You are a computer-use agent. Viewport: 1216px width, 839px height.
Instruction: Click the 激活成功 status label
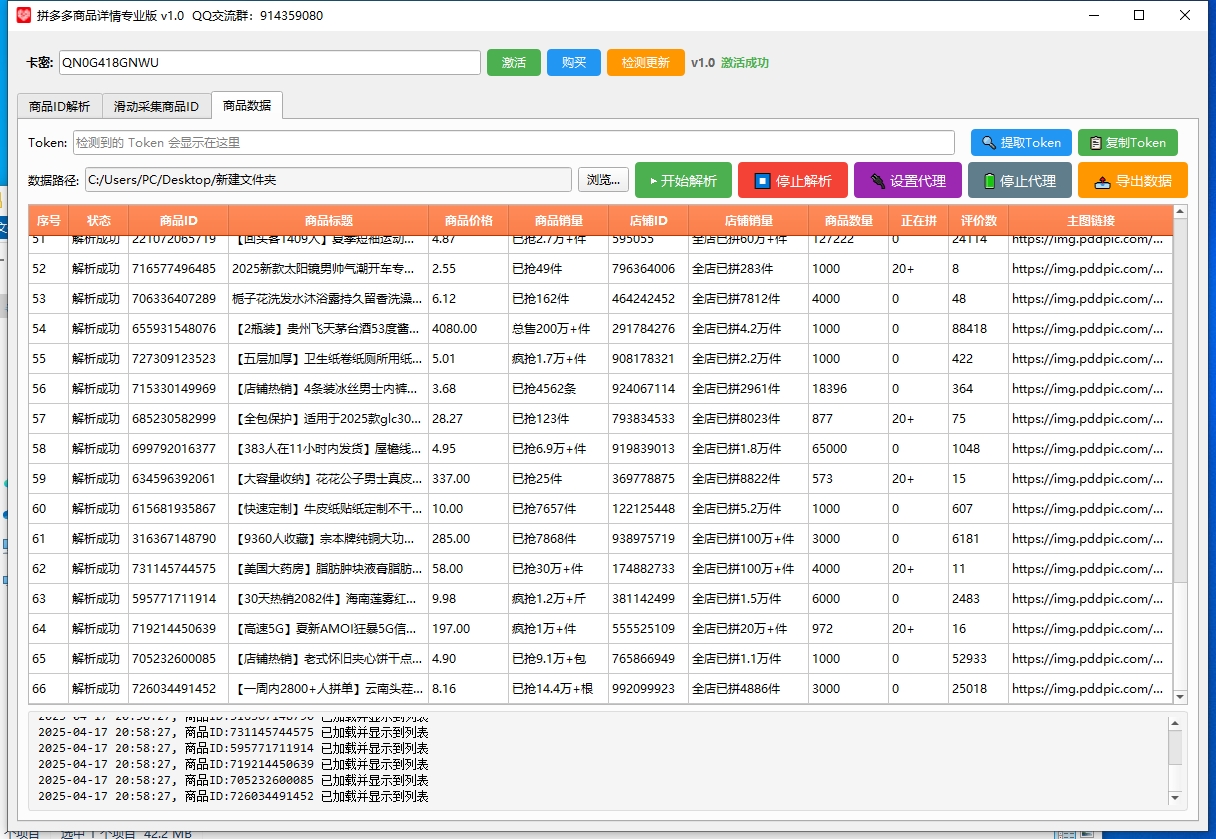(745, 63)
